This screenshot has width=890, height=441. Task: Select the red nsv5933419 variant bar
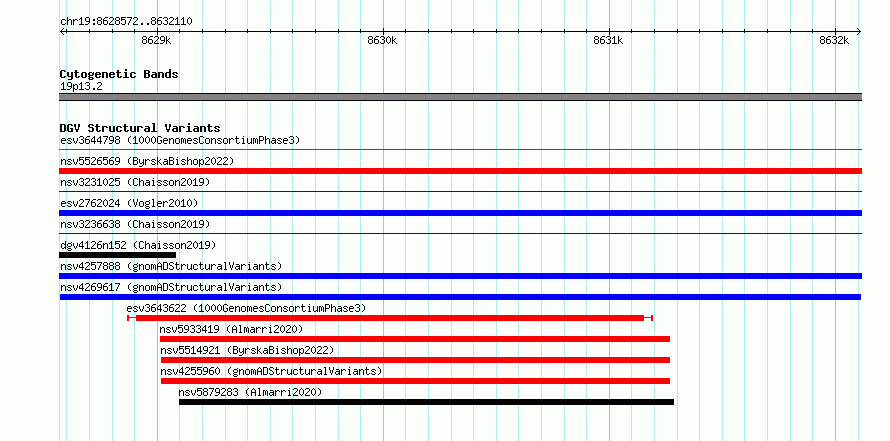(x=415, y=339)
